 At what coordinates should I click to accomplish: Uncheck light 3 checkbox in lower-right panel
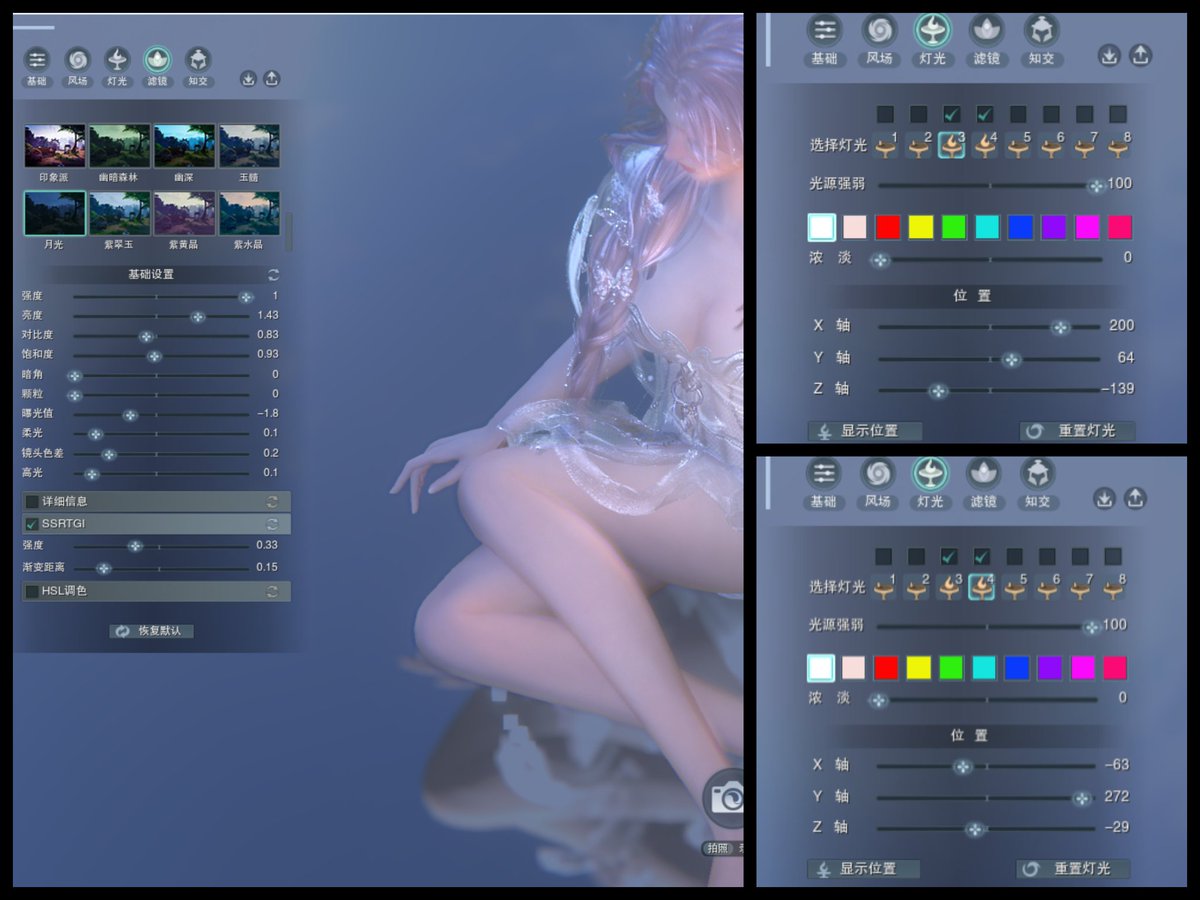(949, 556)
